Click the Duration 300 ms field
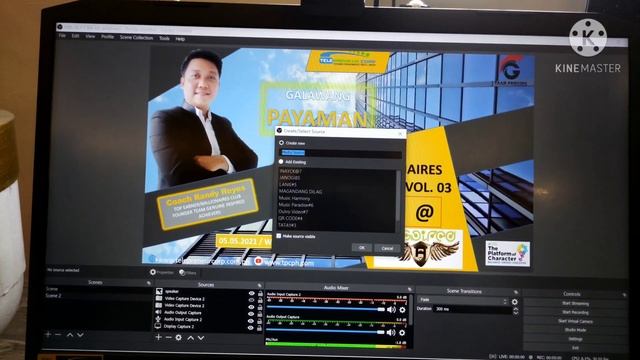 coord(473,310)
